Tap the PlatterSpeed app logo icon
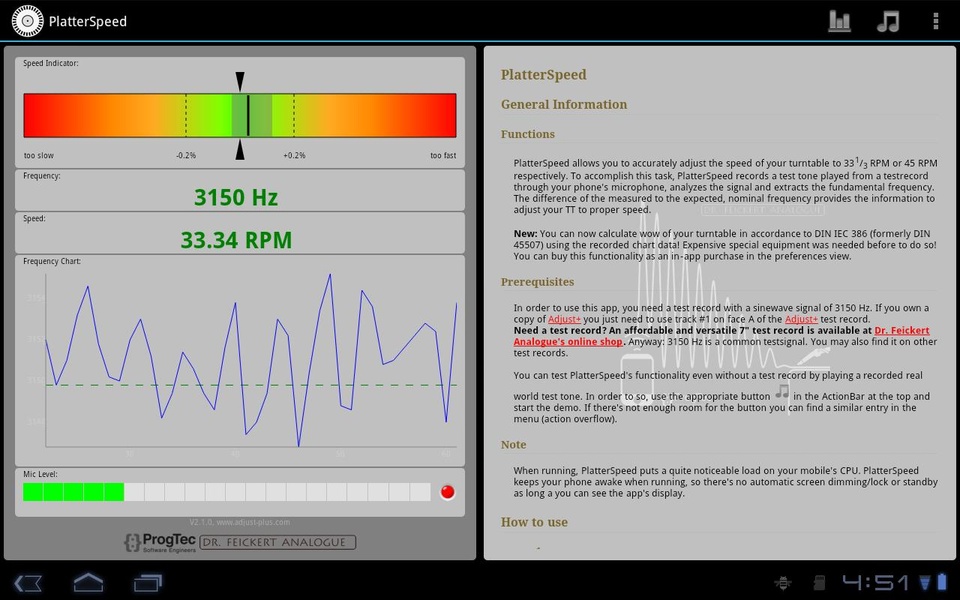 tap(28, 21)
